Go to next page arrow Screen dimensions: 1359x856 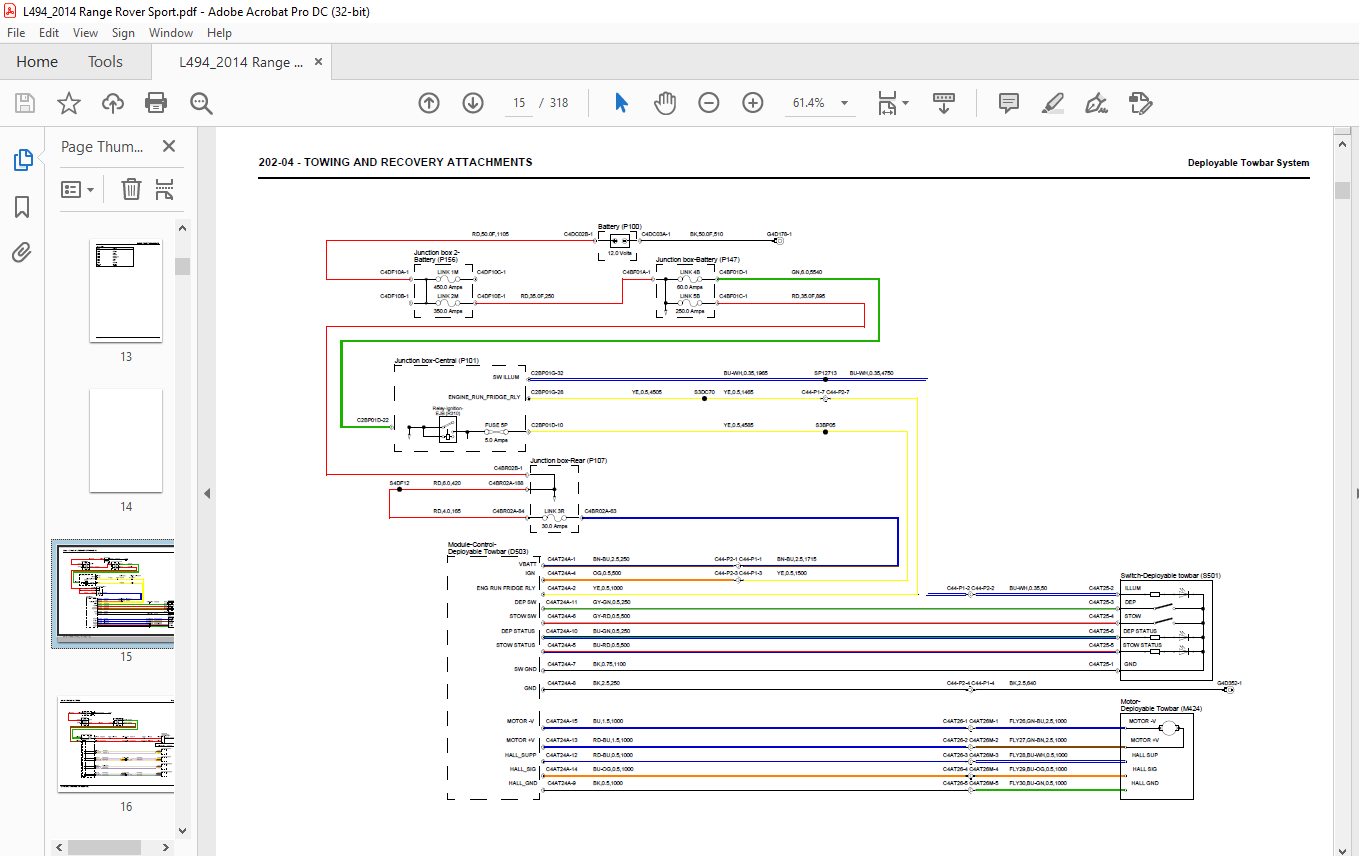click(x=473, y=103)
